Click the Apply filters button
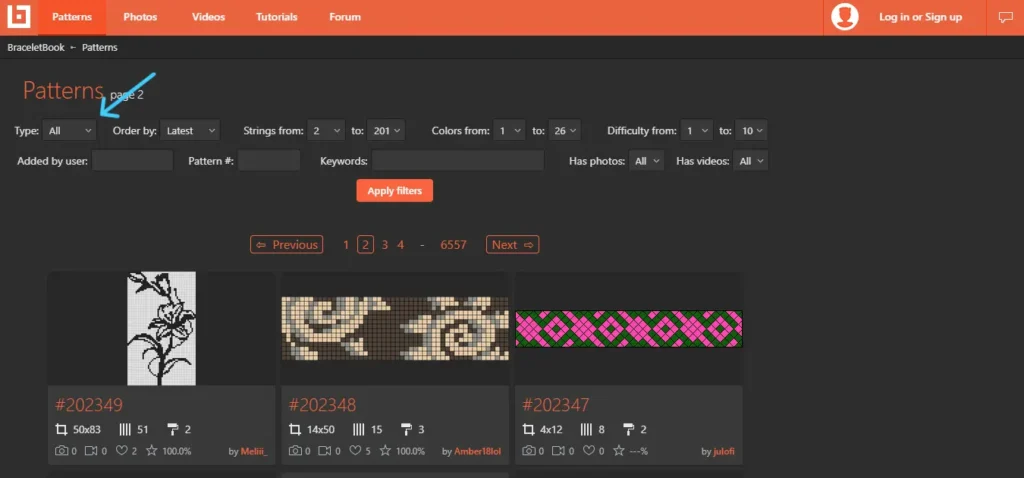The width and height of the screenshot is (1024, 478). click(394, 191)
